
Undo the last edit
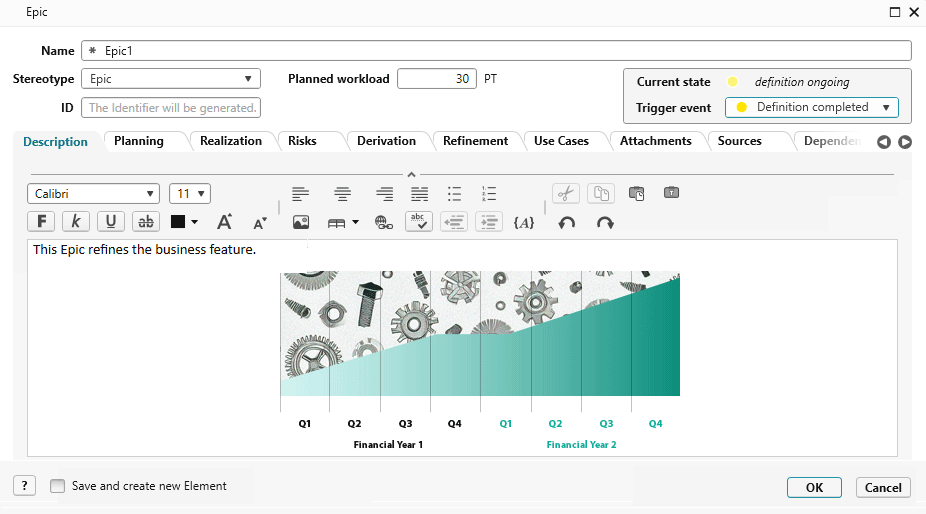point(567,222)
